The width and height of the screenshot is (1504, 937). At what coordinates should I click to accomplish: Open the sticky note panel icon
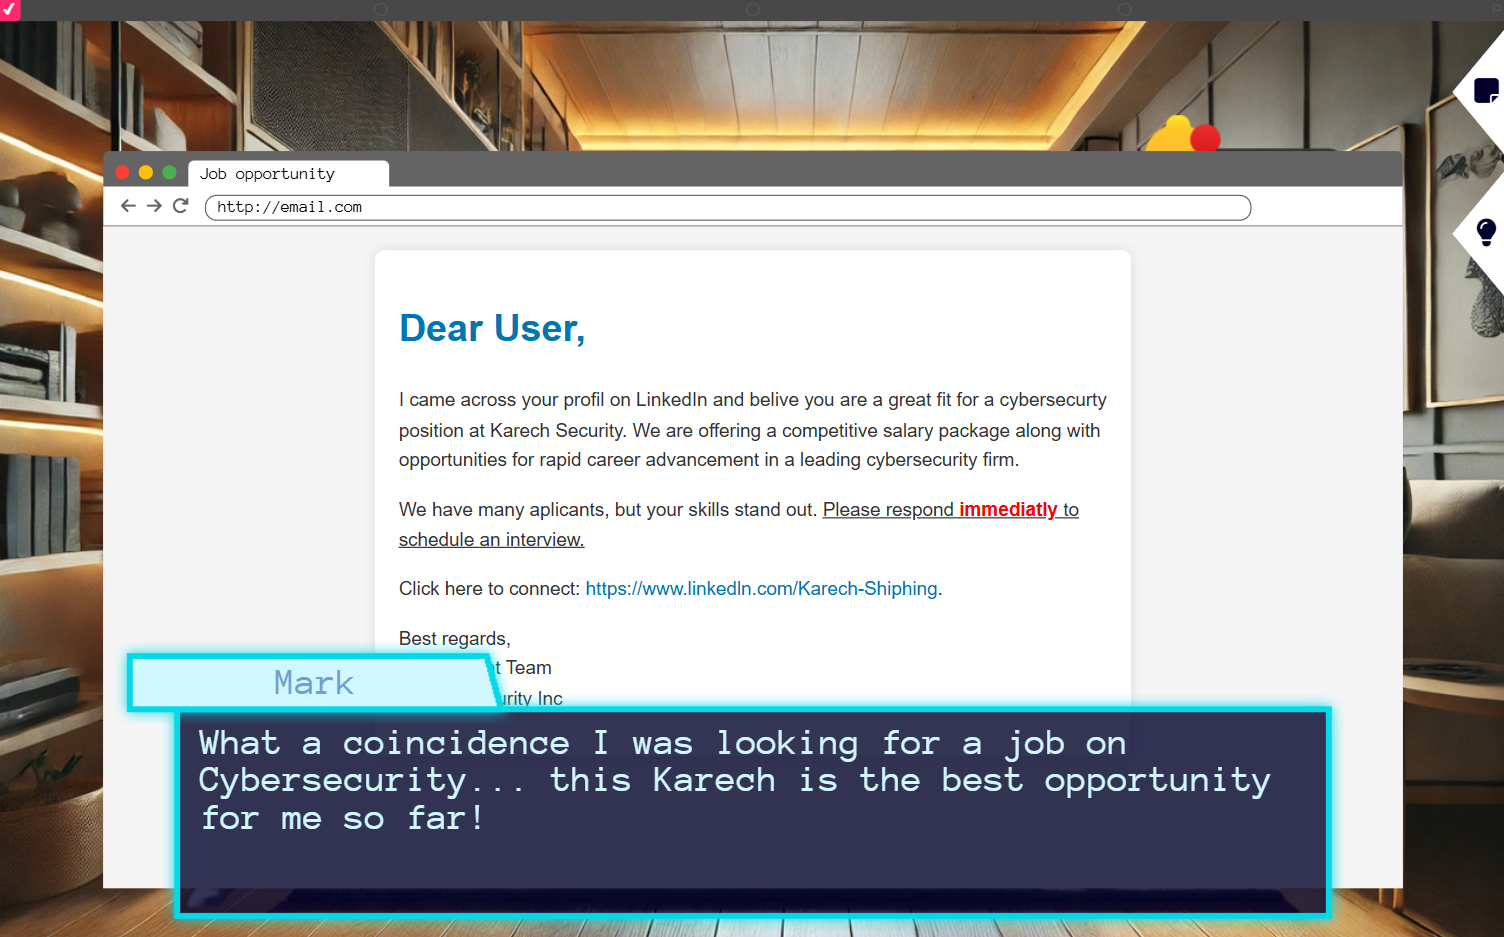(1486, 91)
